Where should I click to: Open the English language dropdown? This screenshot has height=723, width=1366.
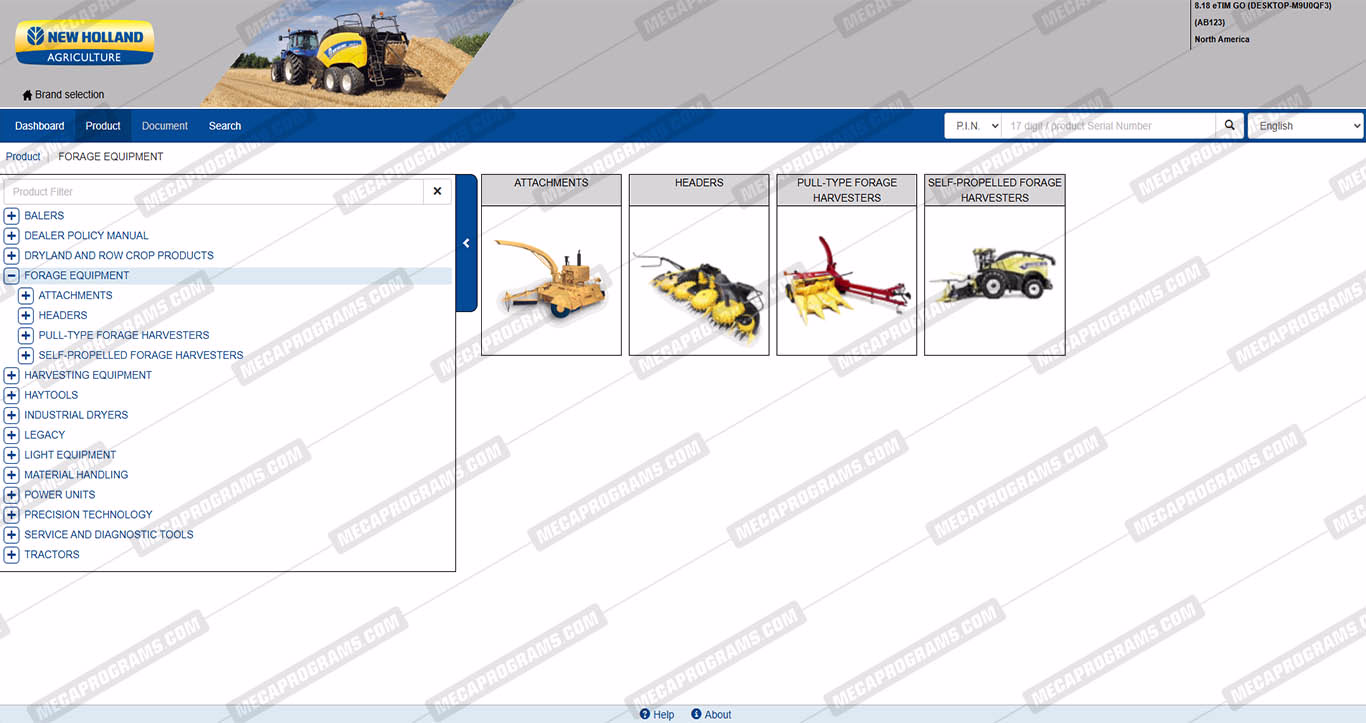pos(1305,126)
